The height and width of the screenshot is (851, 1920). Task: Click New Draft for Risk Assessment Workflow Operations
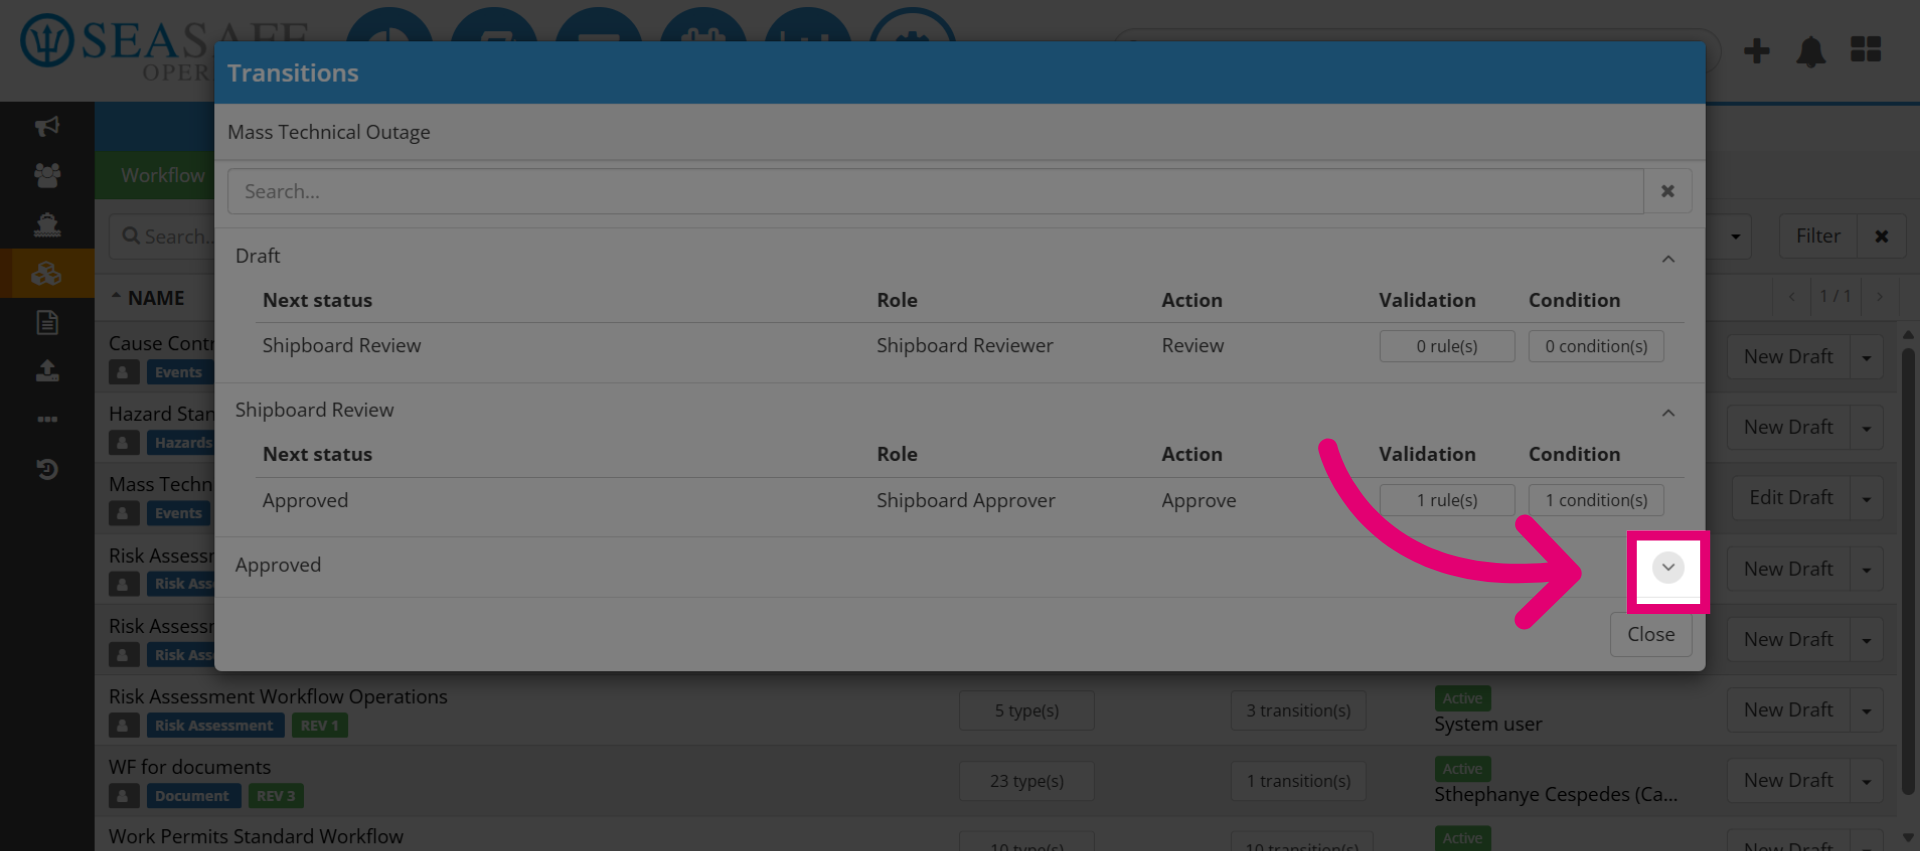[x=1788, y=710]
